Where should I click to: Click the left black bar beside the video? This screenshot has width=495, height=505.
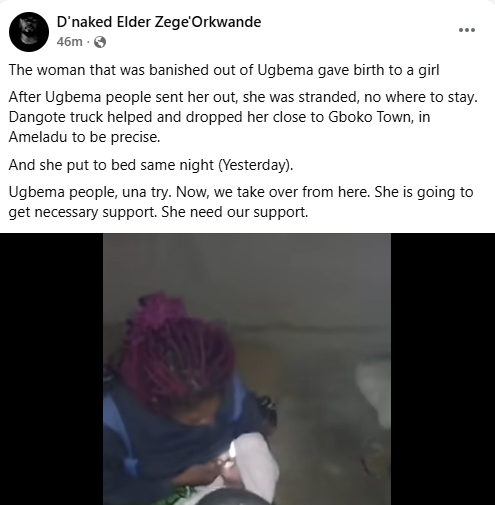[51, 369]
